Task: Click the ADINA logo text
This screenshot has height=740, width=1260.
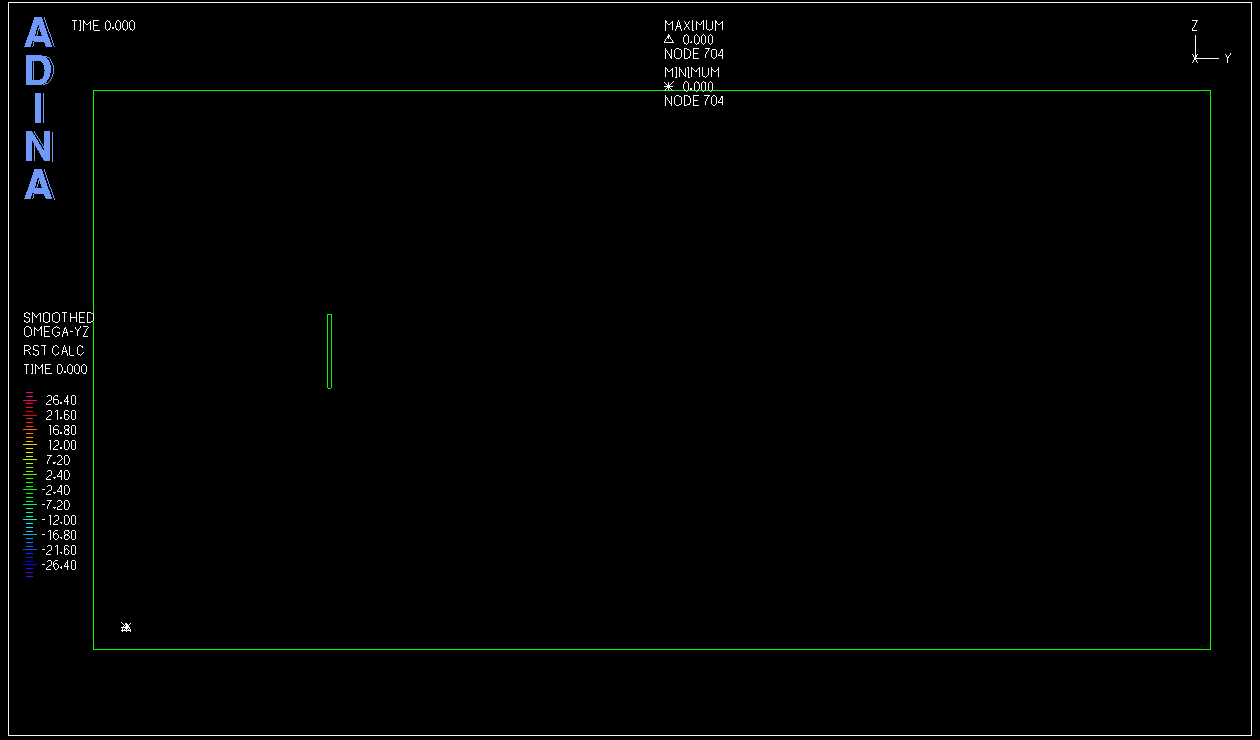Action: 39,109
